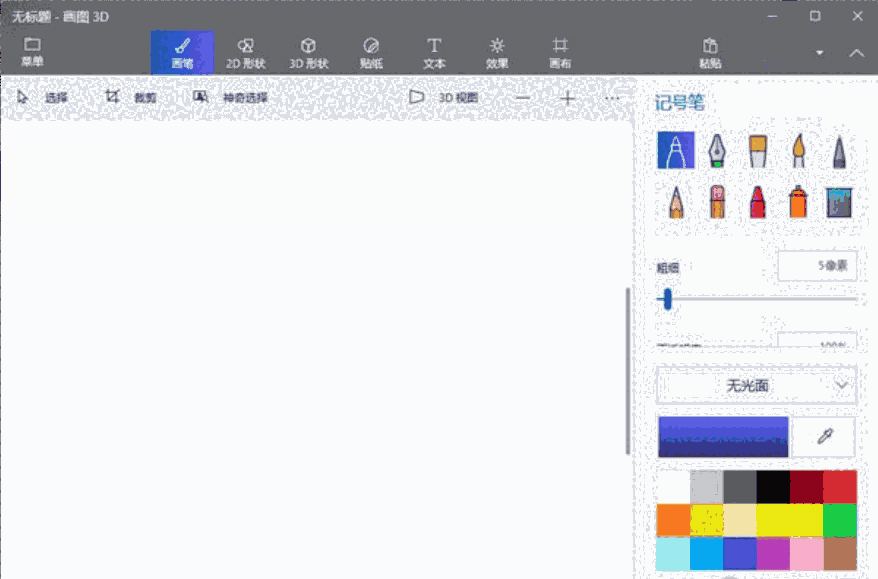
Task: Select the calligraphy pen tool
Action: point(716,150)
